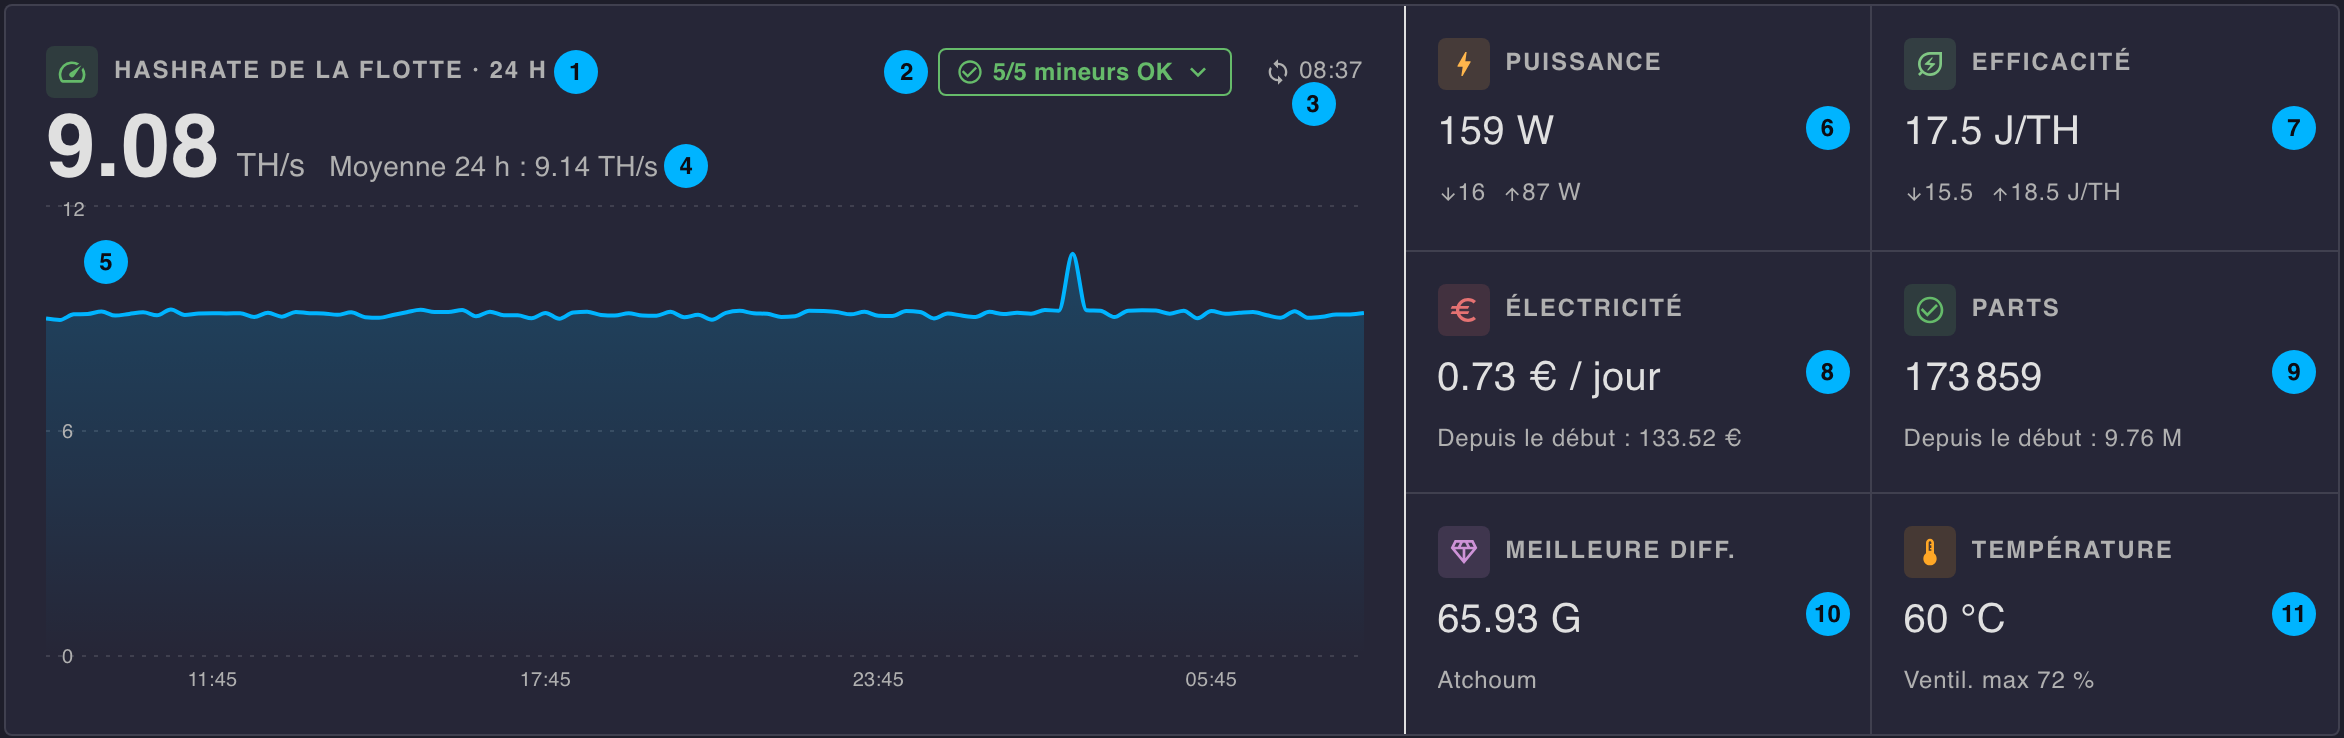The height and width of the screenshot is (738, 2344).
Task: Open the 5/5 mineurs OK dropdown
Action: 1085,72
